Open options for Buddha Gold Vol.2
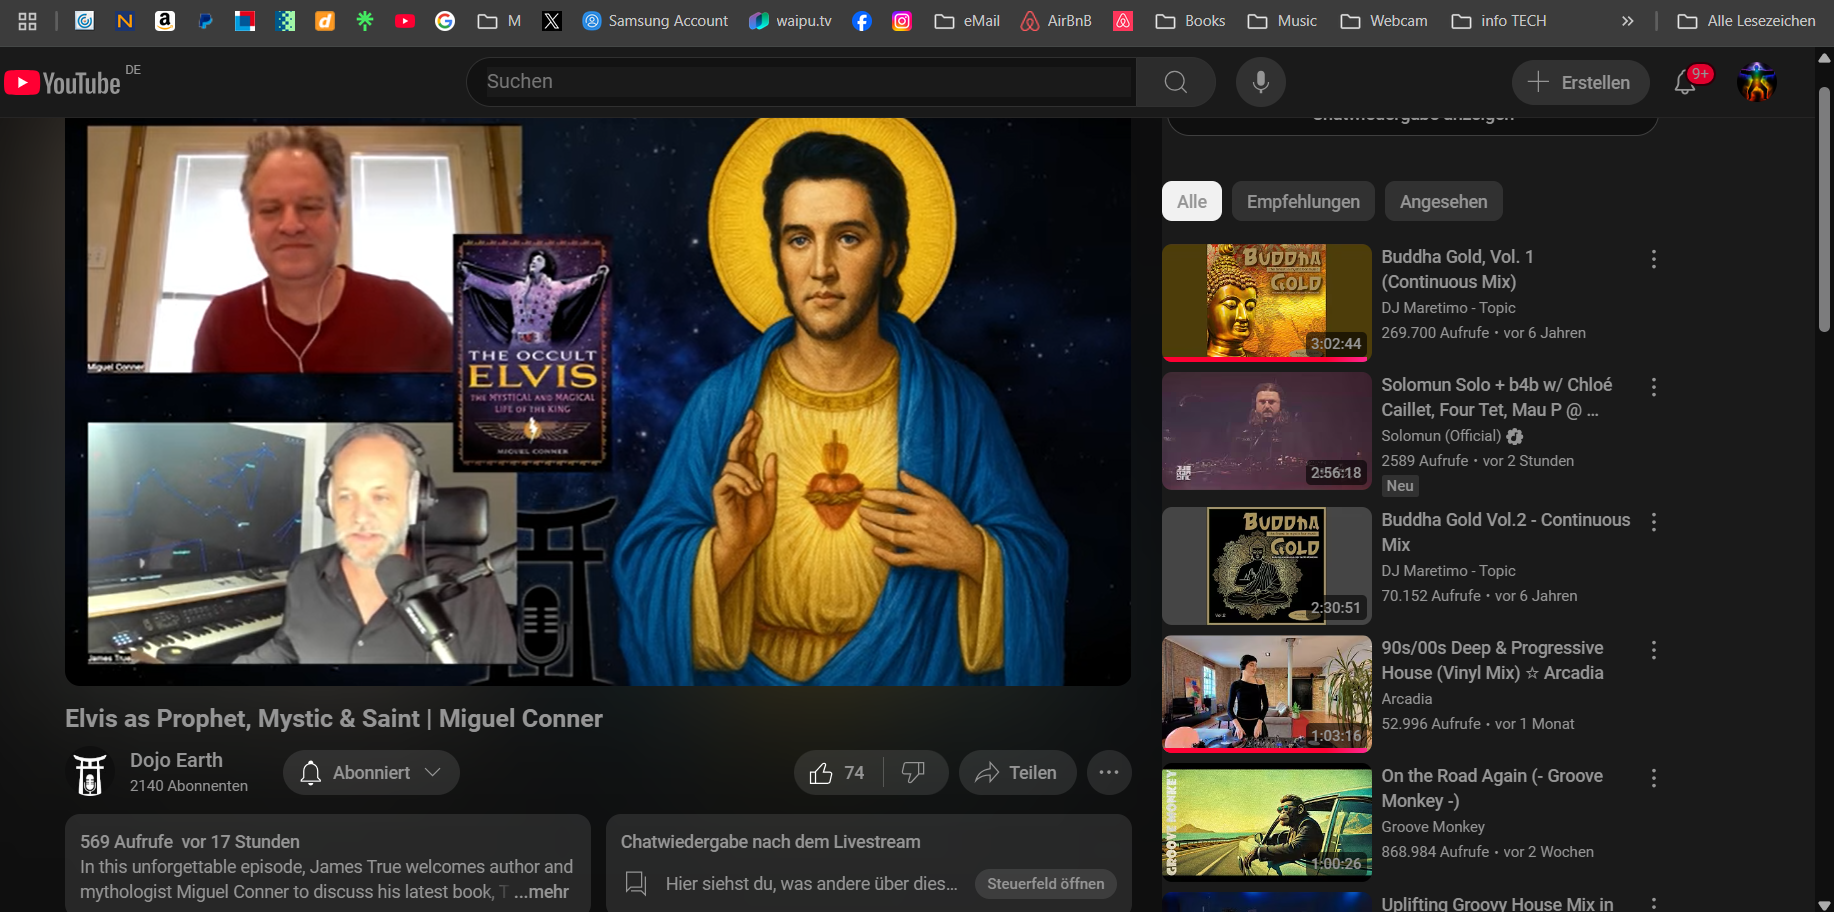 click(x=1654, y=522)
